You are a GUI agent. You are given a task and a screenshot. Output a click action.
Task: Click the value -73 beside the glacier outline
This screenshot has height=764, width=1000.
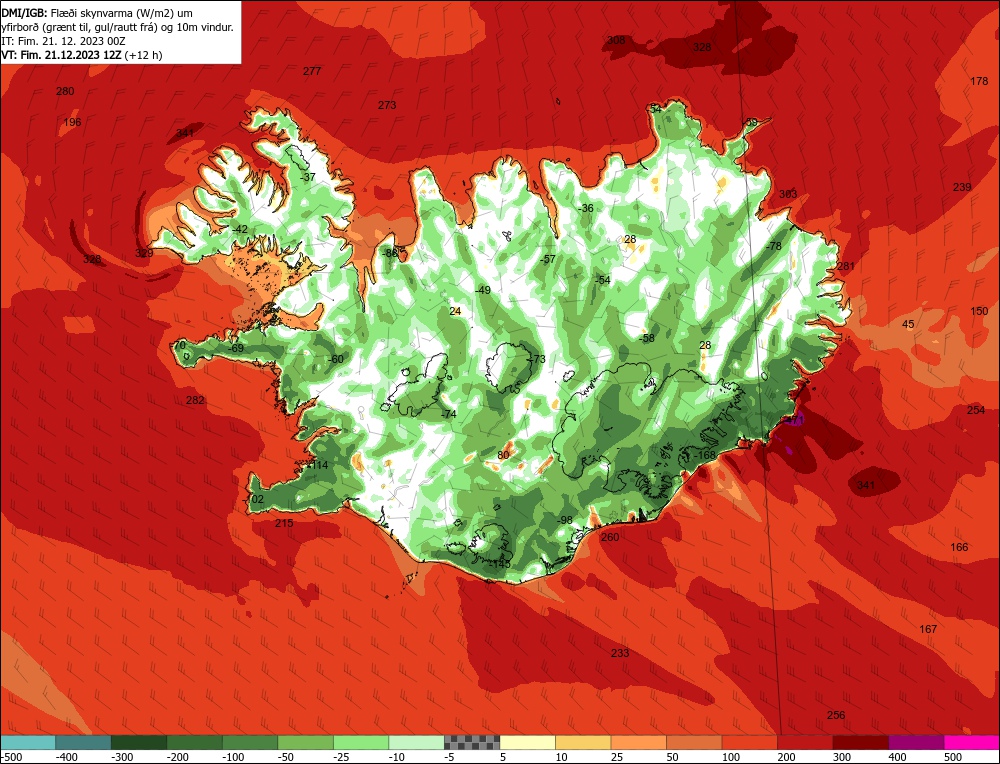point(538,359)
